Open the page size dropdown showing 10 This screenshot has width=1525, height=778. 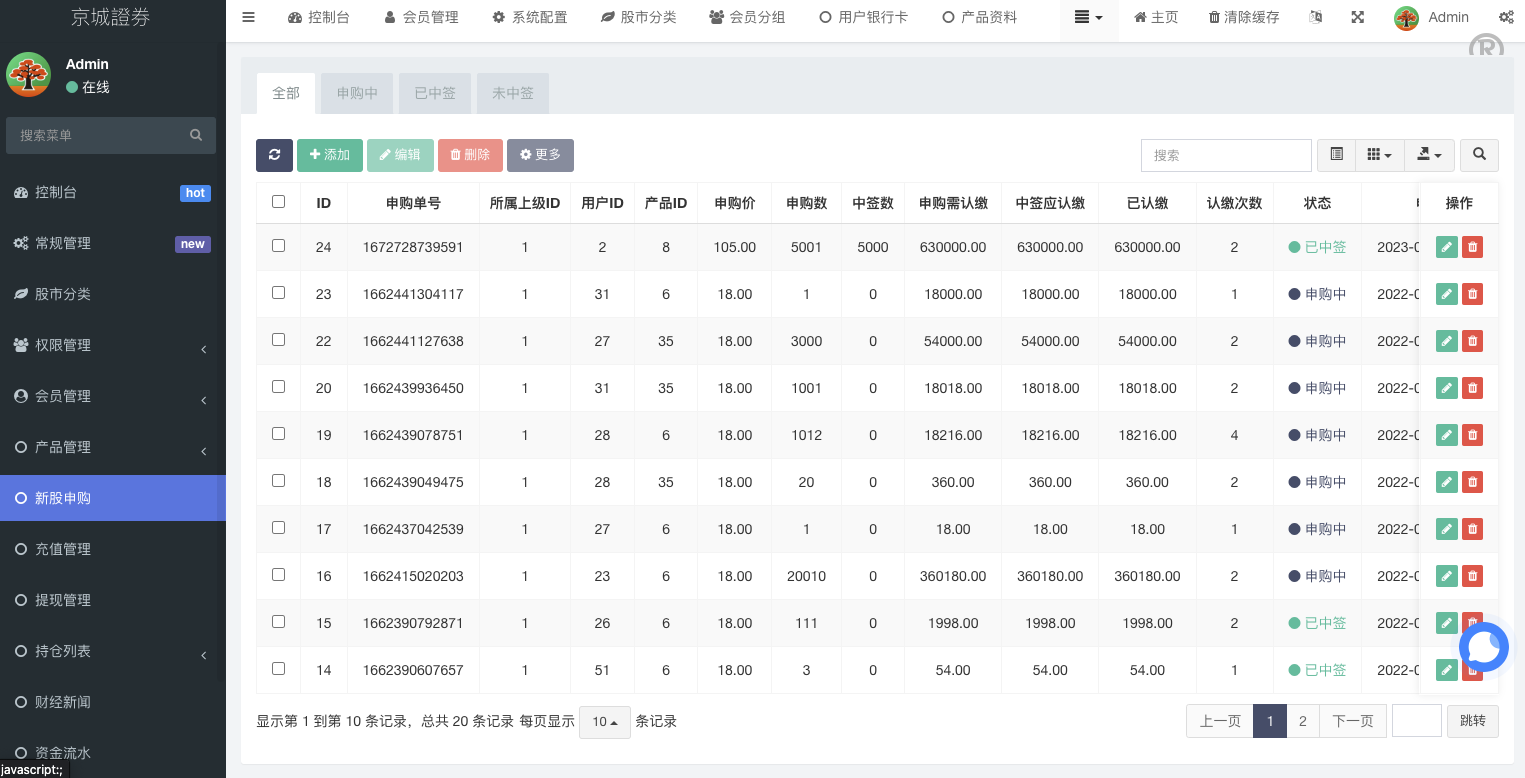coord(604,722)
